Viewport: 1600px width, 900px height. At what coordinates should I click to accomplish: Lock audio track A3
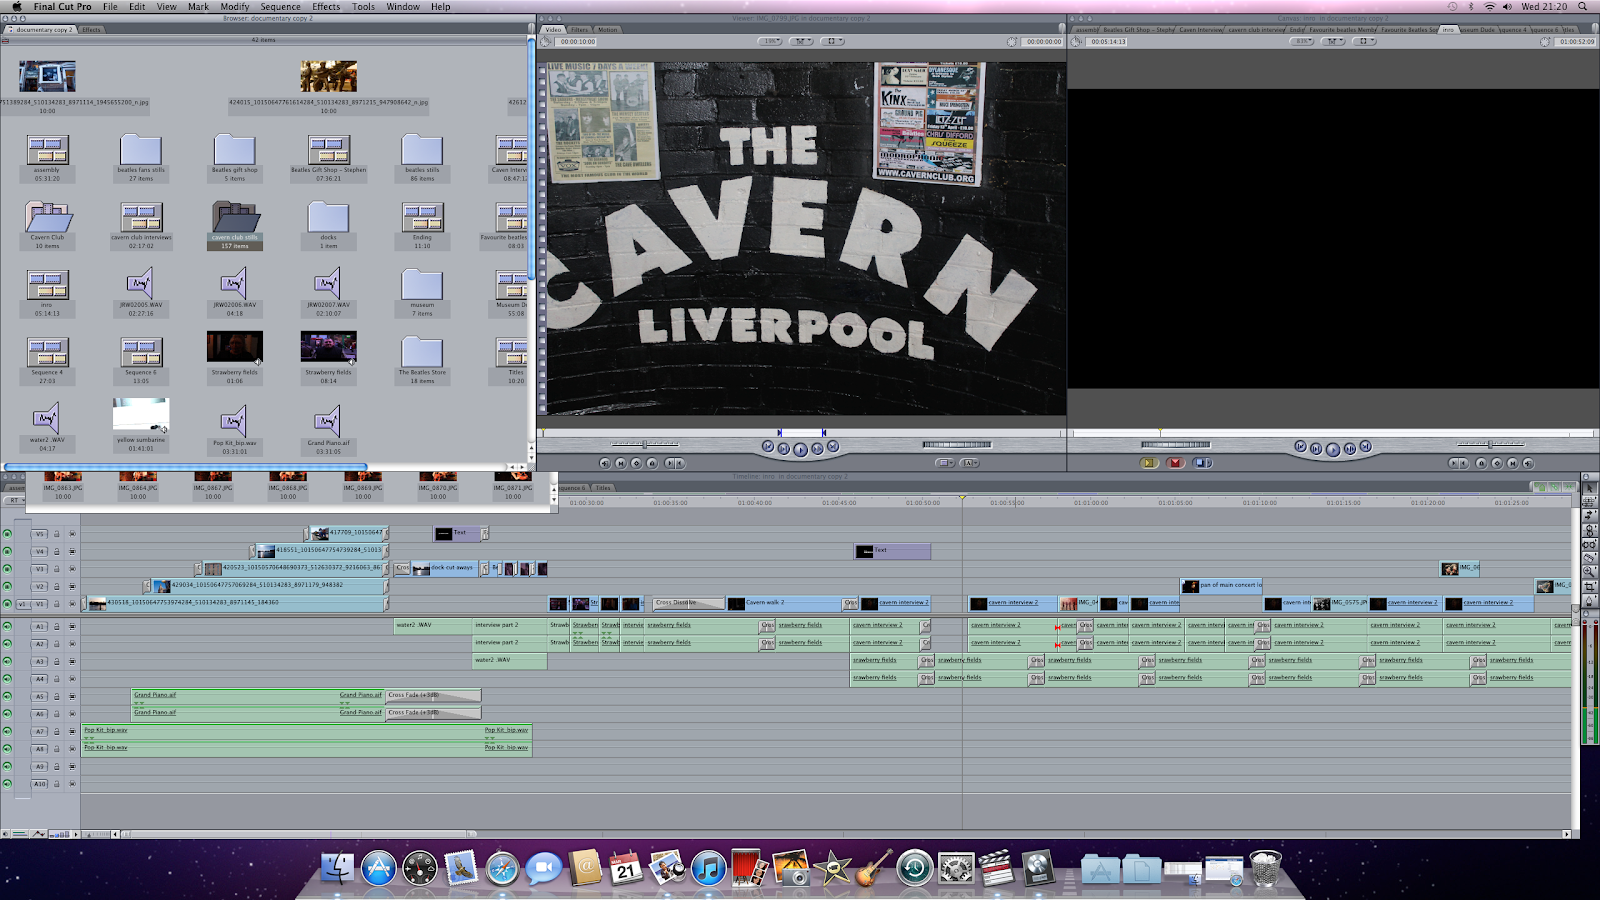pyautogui.click(x=57, y=662)
